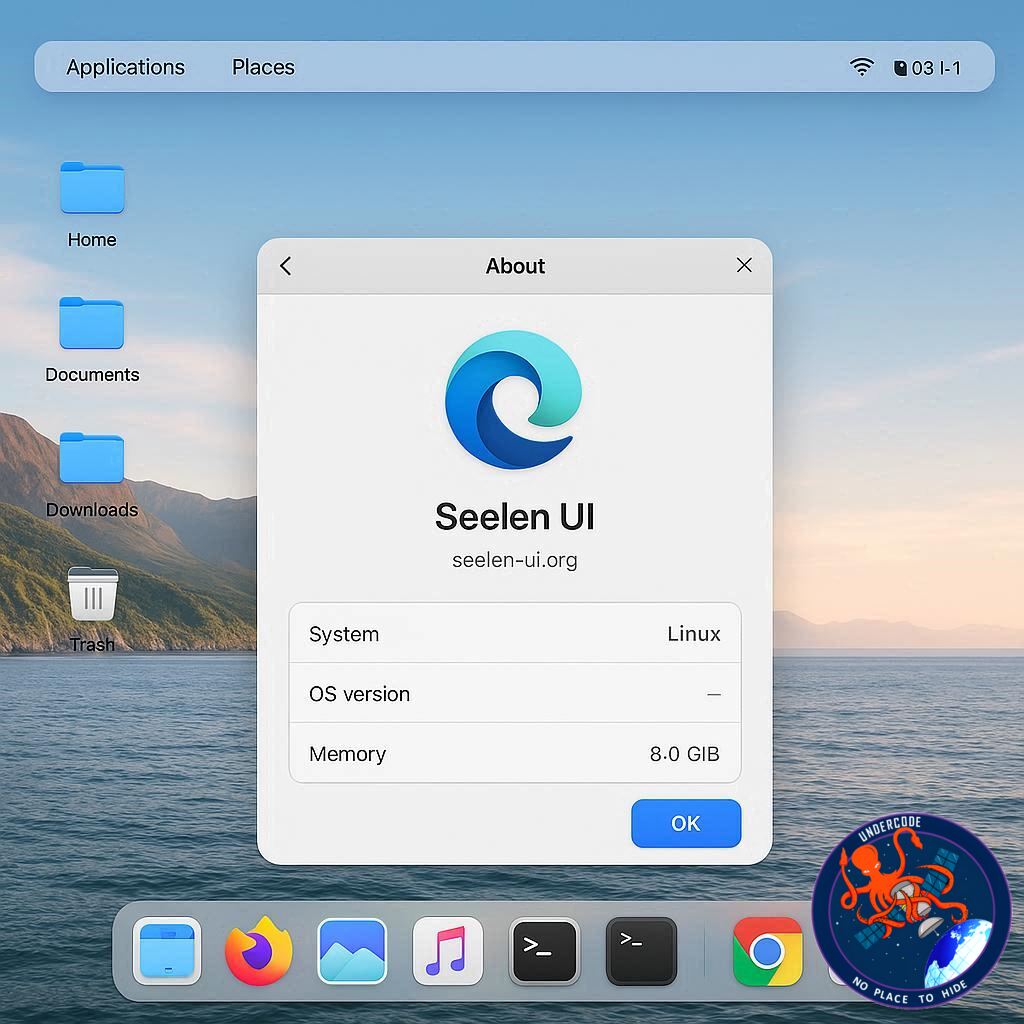Click the About dialog title
The width and height of the screenshot is (1024, 1024).
[x=515, y=266]
